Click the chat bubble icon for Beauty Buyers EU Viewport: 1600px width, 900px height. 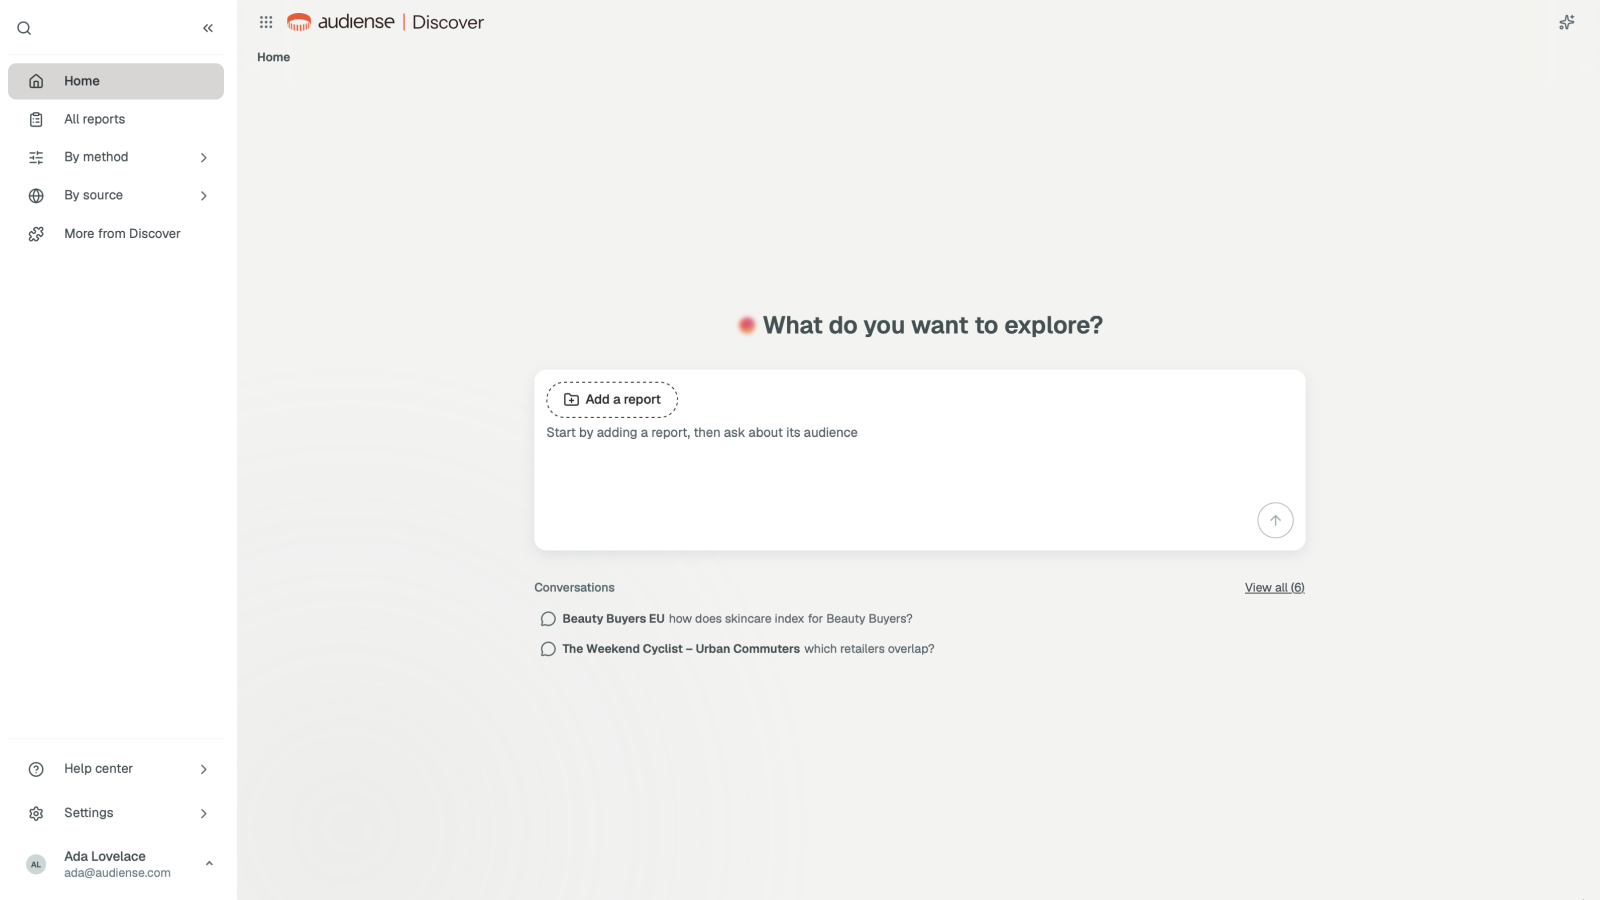click(548, 619)
